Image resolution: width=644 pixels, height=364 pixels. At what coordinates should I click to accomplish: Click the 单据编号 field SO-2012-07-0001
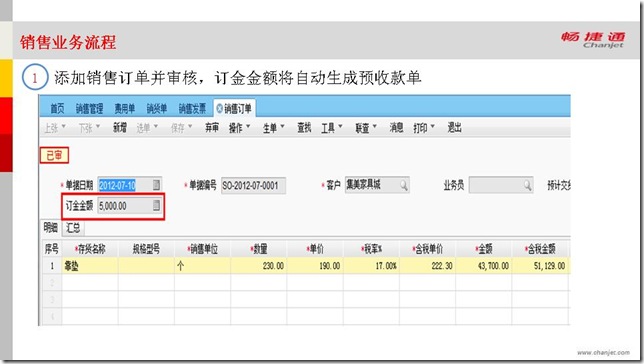click(253, 186)
